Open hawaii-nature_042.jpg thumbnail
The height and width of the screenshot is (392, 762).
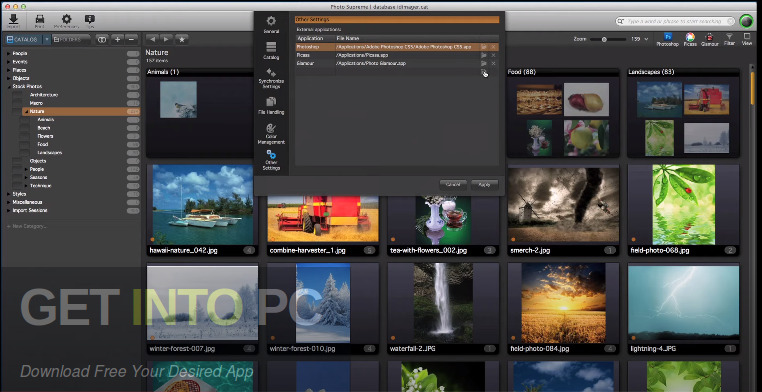click(203, 204)
